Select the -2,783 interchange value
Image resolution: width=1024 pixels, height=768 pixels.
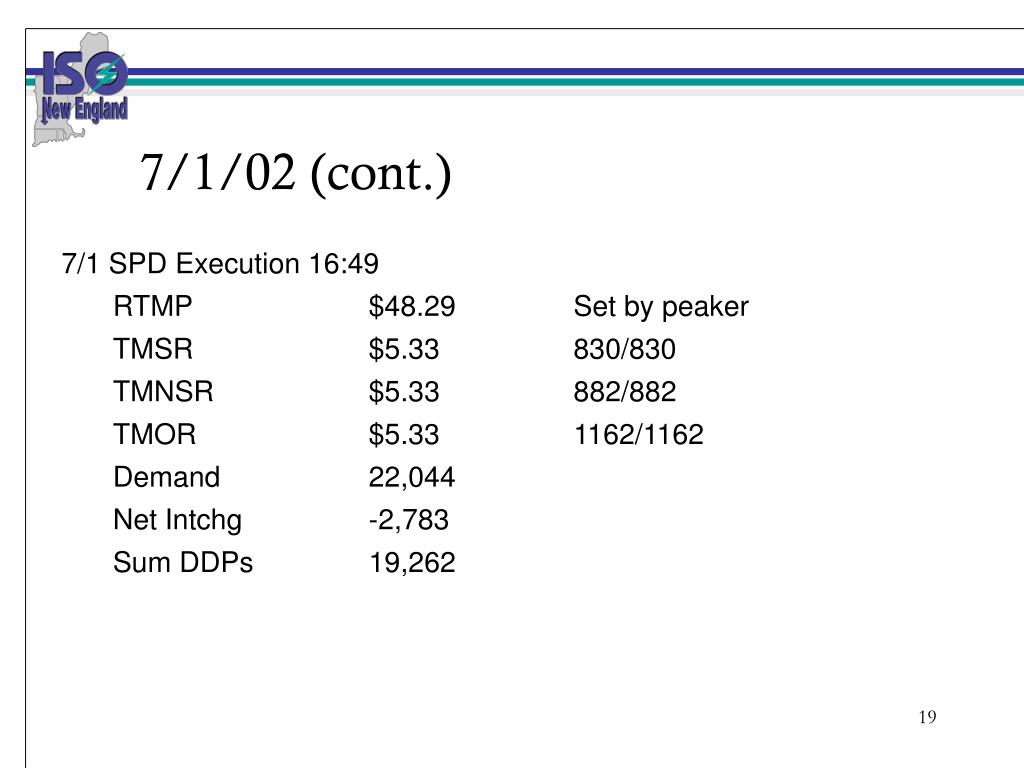(x=409, y=520)
